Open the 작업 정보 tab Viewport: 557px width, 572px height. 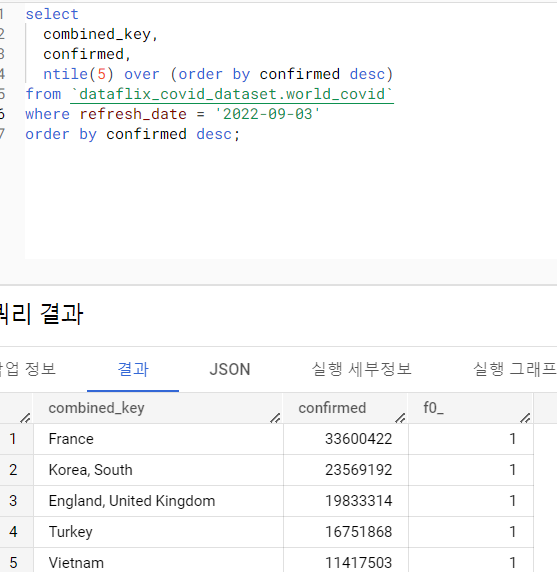[x=27, y=369]
